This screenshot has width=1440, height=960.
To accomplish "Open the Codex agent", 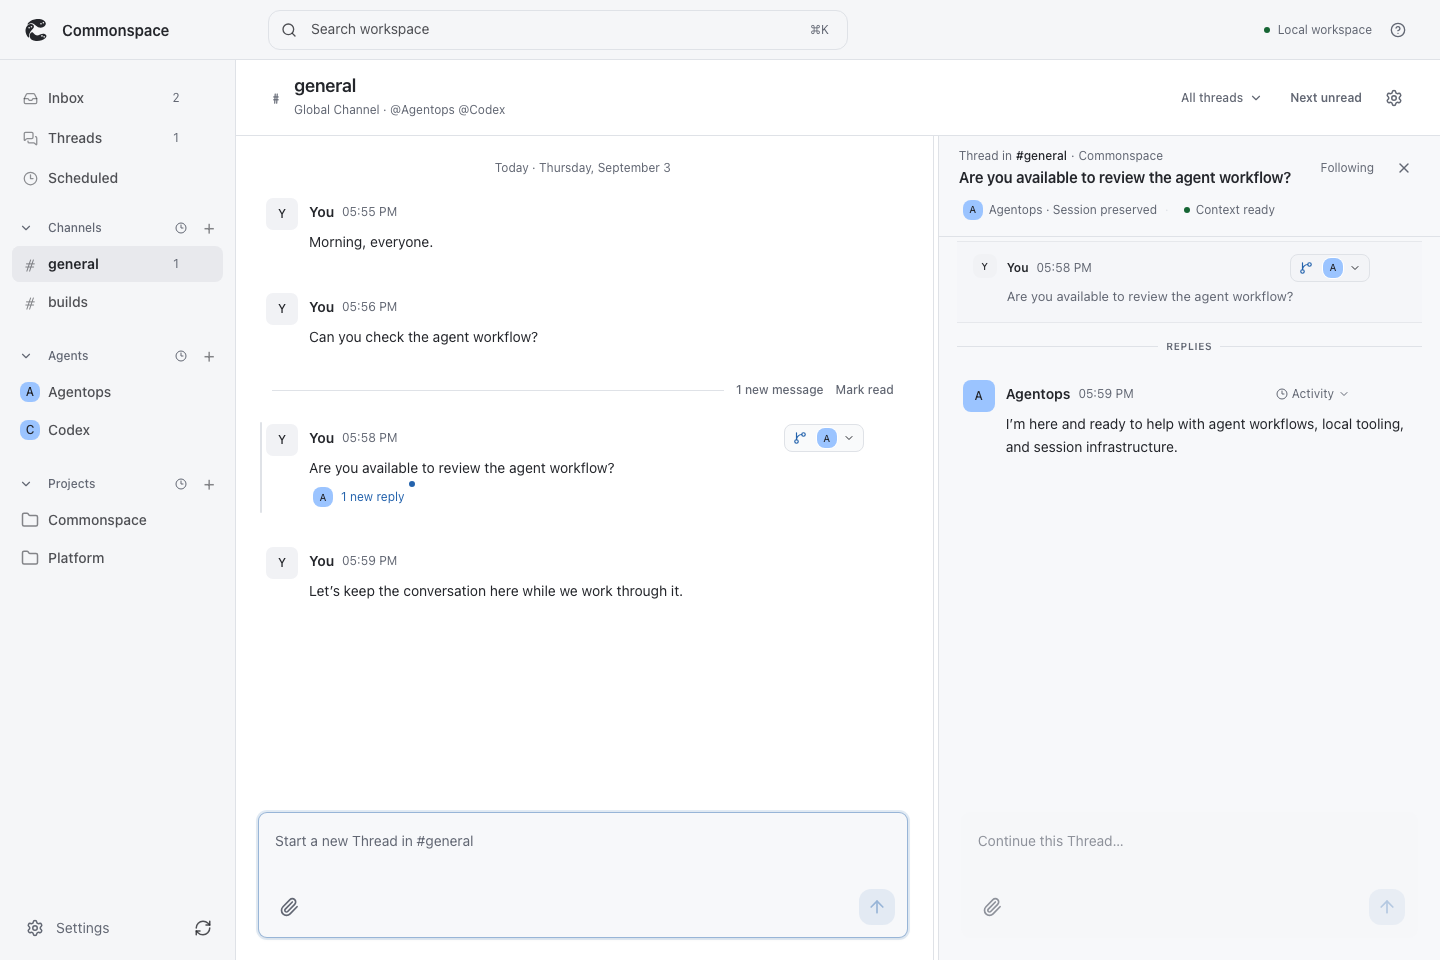I will tap(117, 430).
